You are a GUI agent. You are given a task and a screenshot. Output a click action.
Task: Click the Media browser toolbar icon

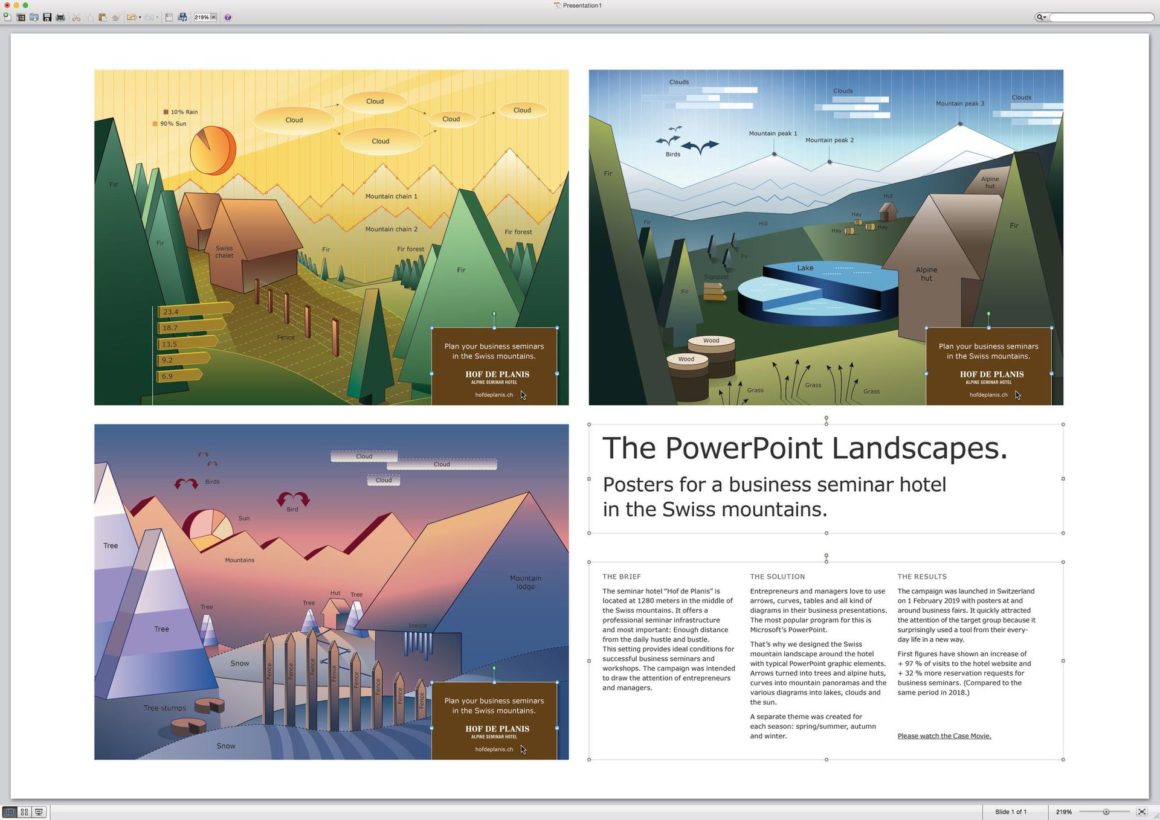pos(182,17)
